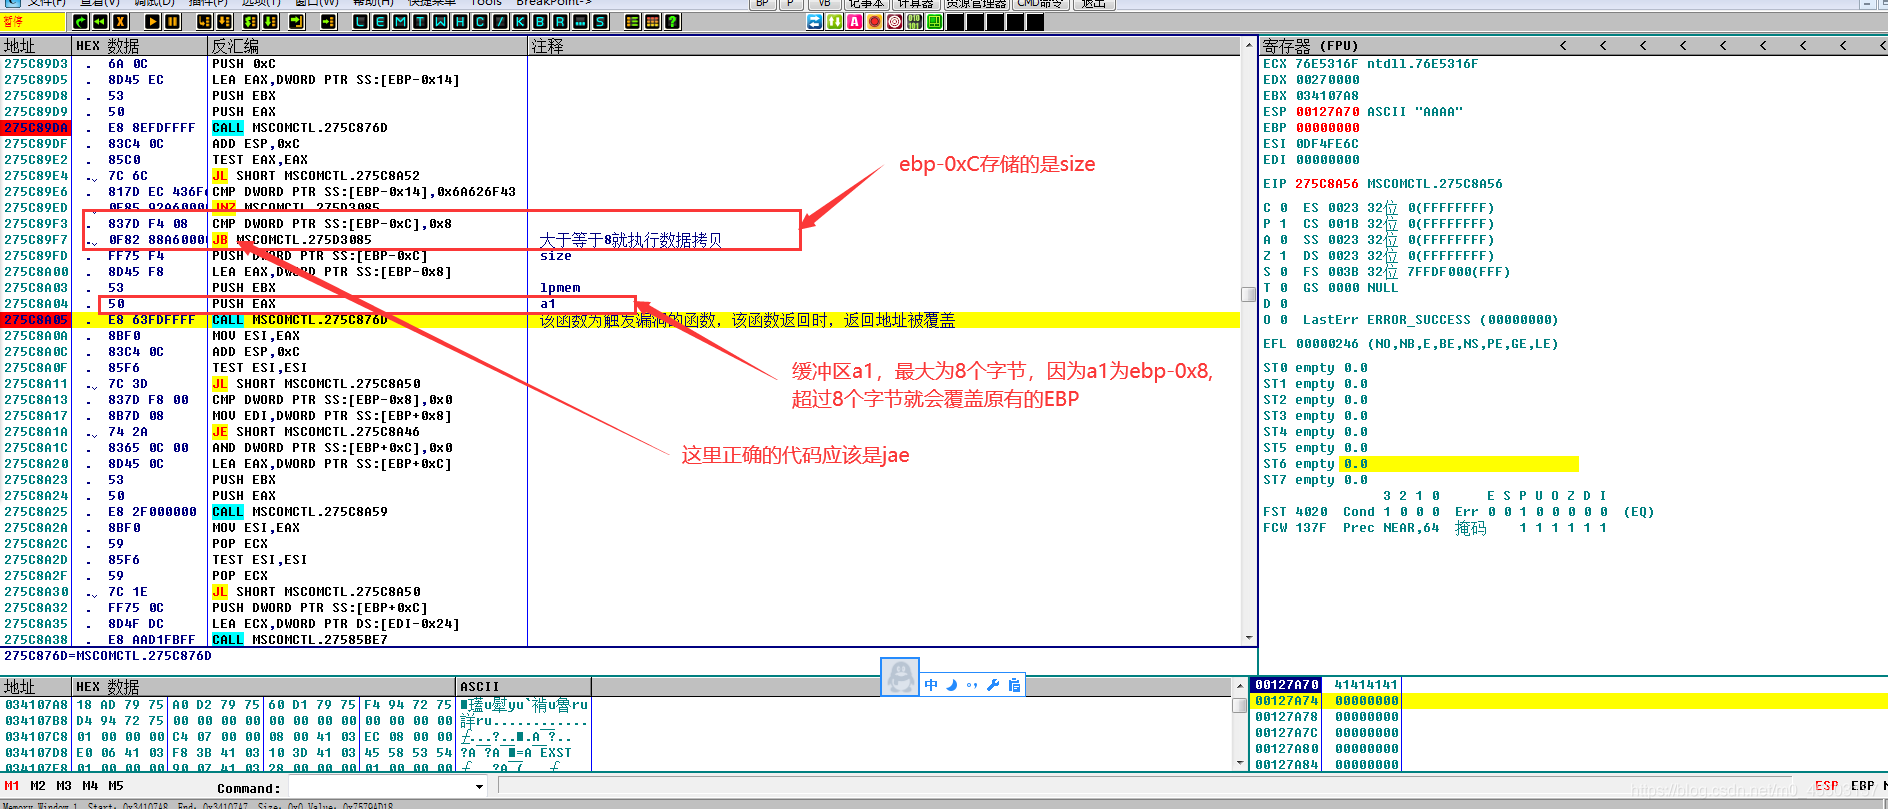
Task: Switch to memory window M4
Action: point(90,786)
